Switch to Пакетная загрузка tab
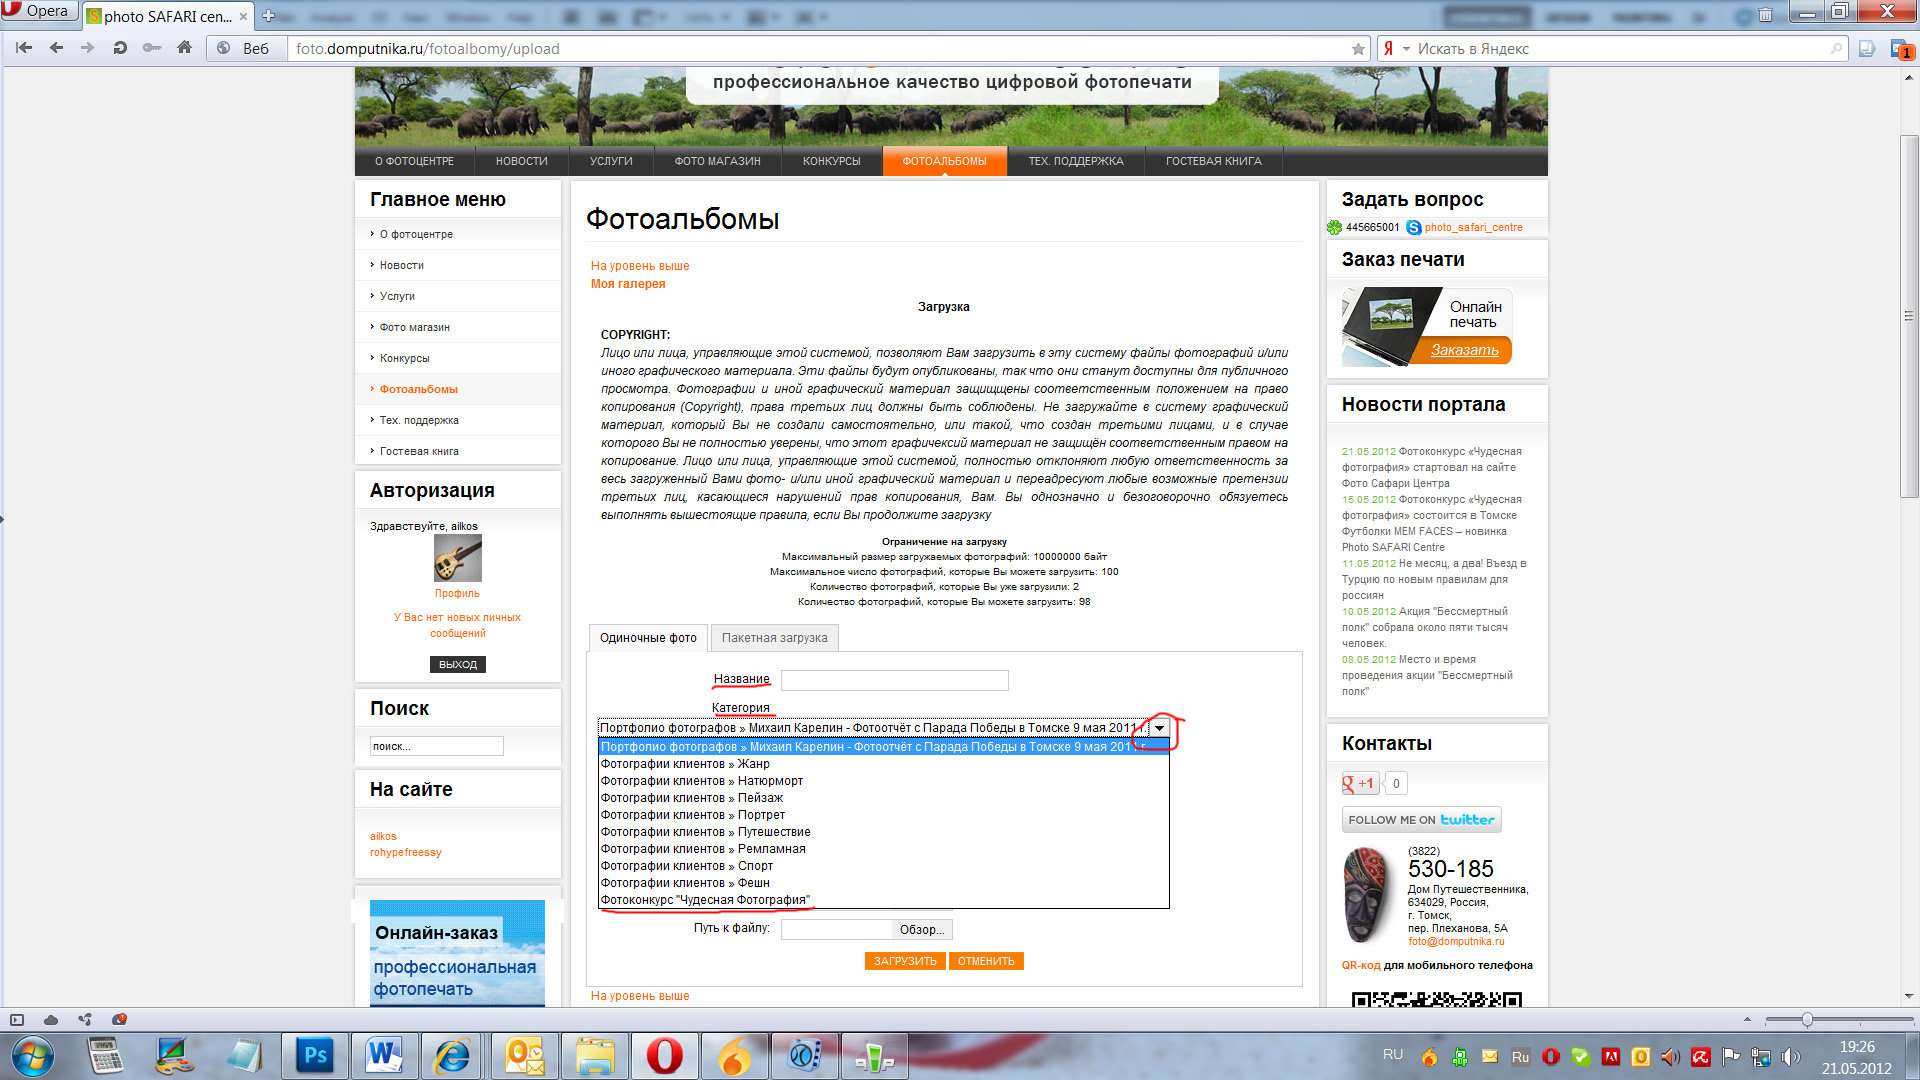The image size is (1920, 1080). pyautogui.click(x=774, y=638)
